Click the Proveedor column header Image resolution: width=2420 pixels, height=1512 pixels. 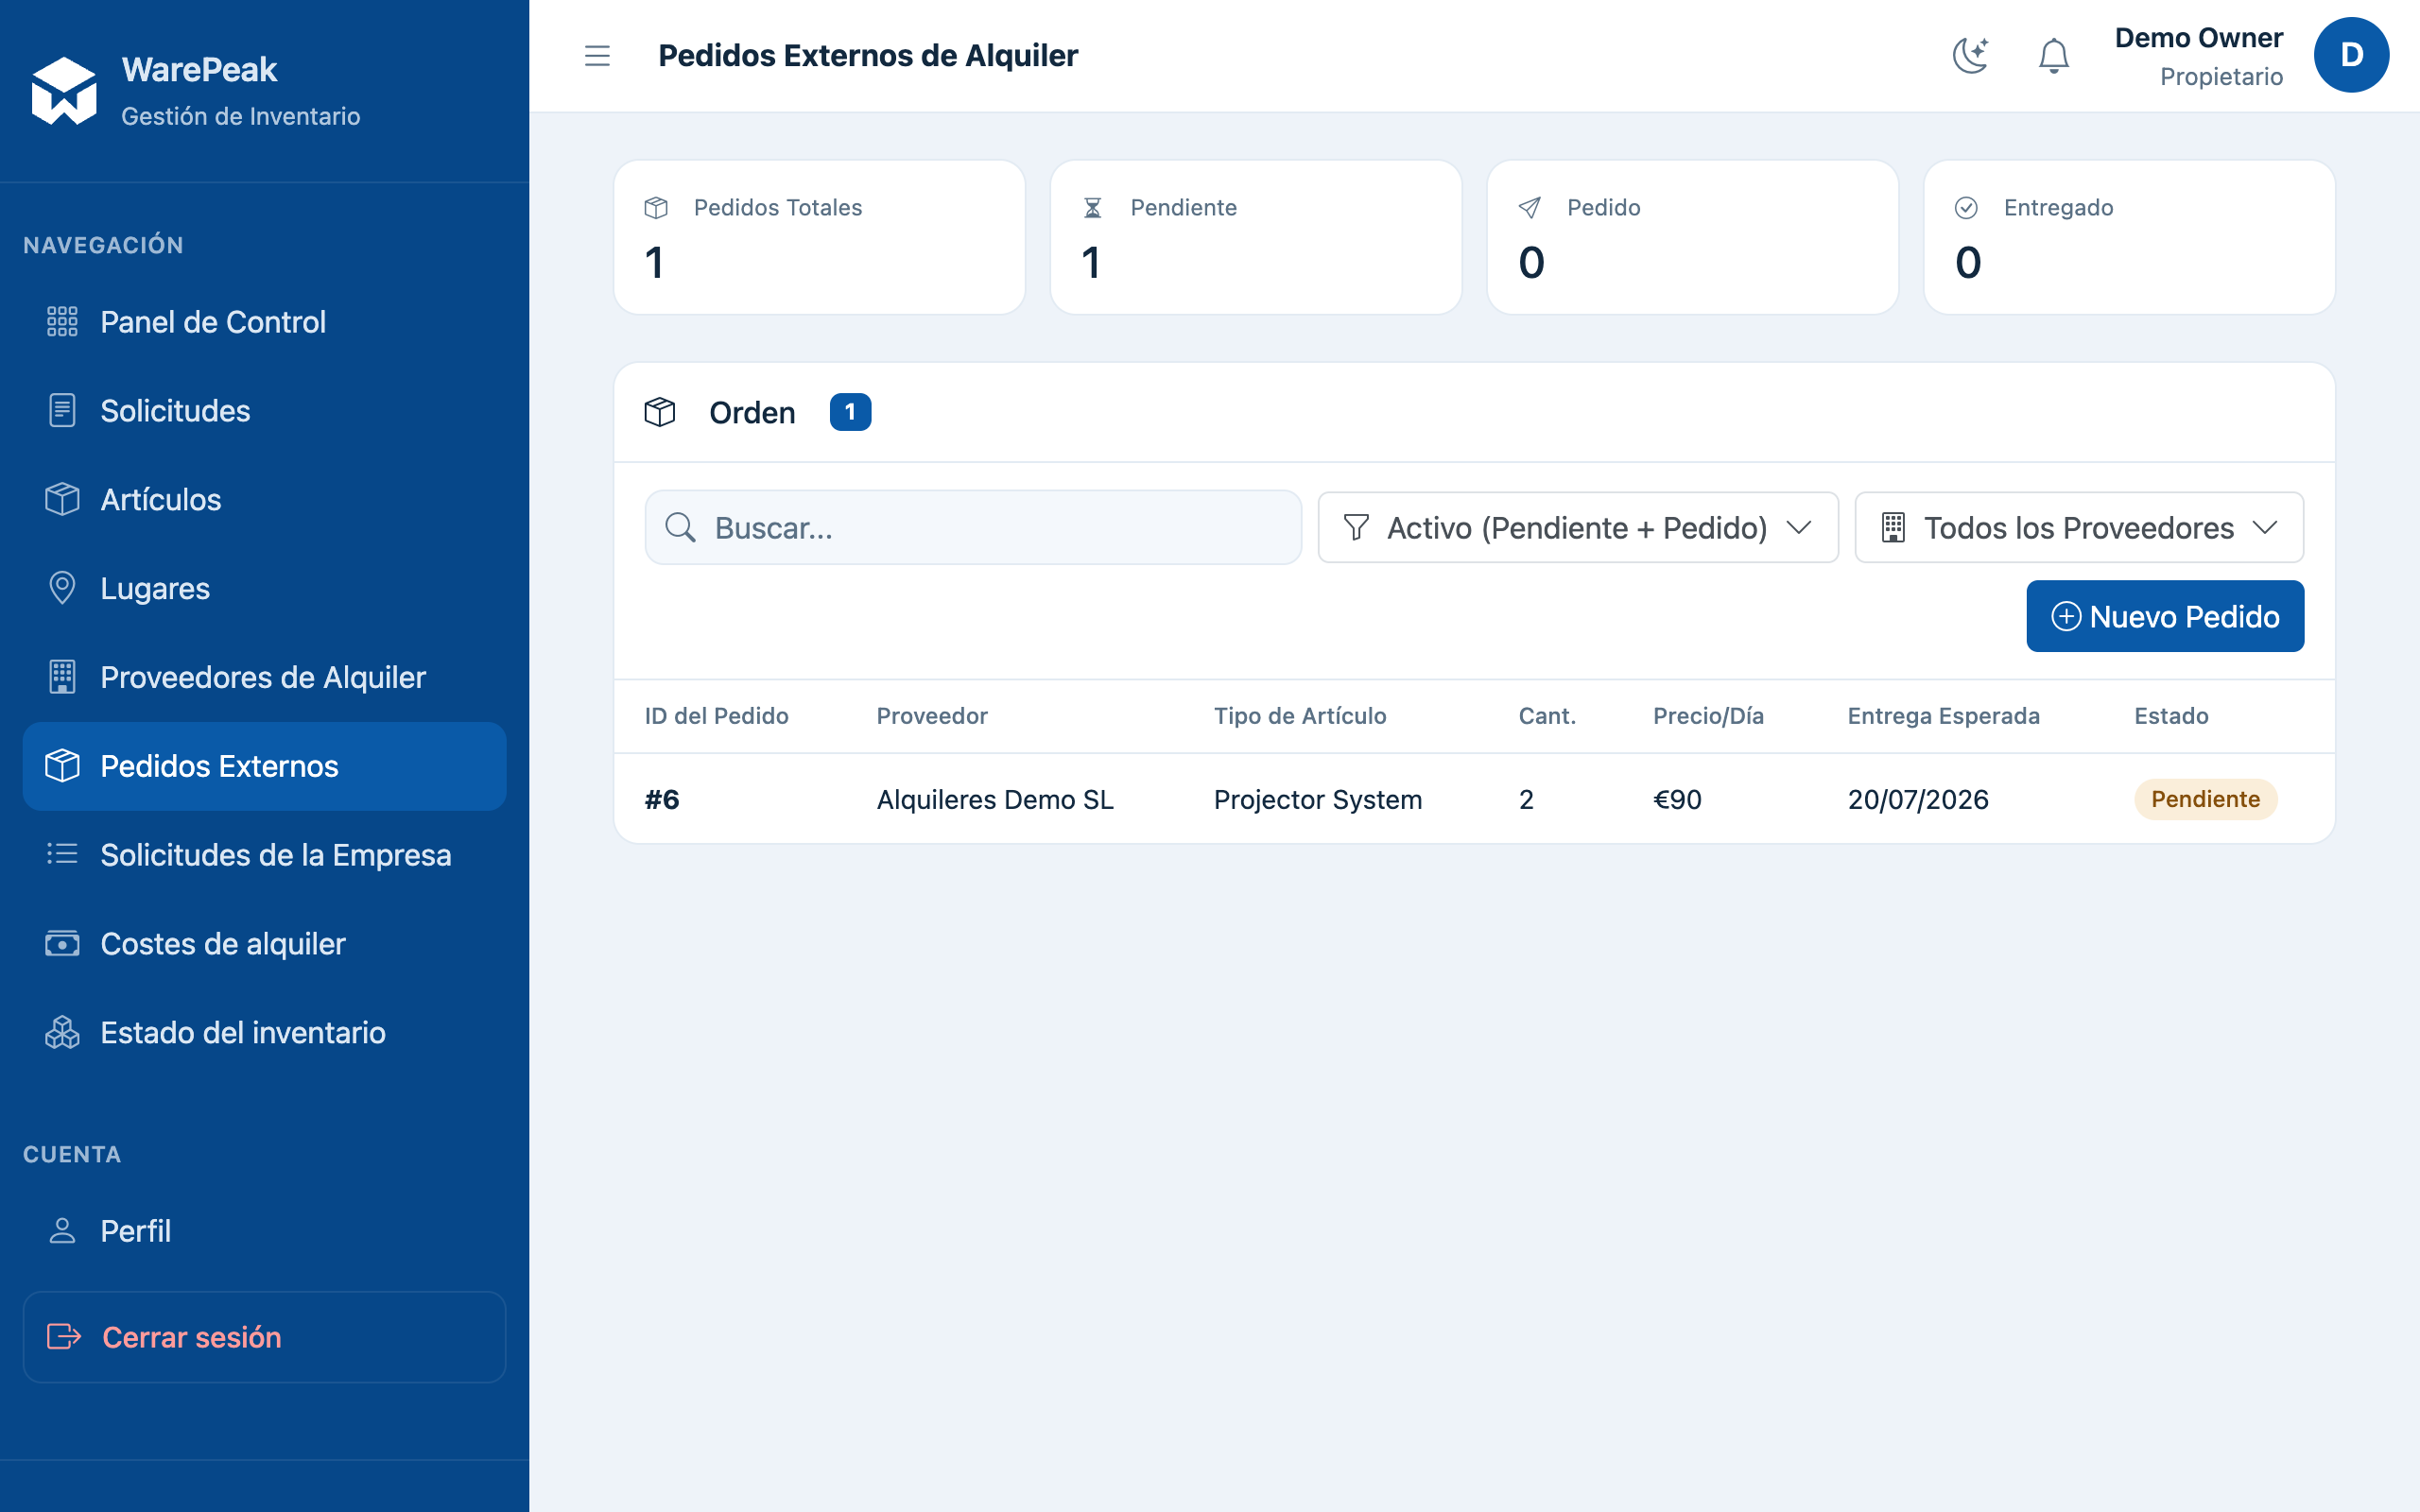[x=932, y=716]
